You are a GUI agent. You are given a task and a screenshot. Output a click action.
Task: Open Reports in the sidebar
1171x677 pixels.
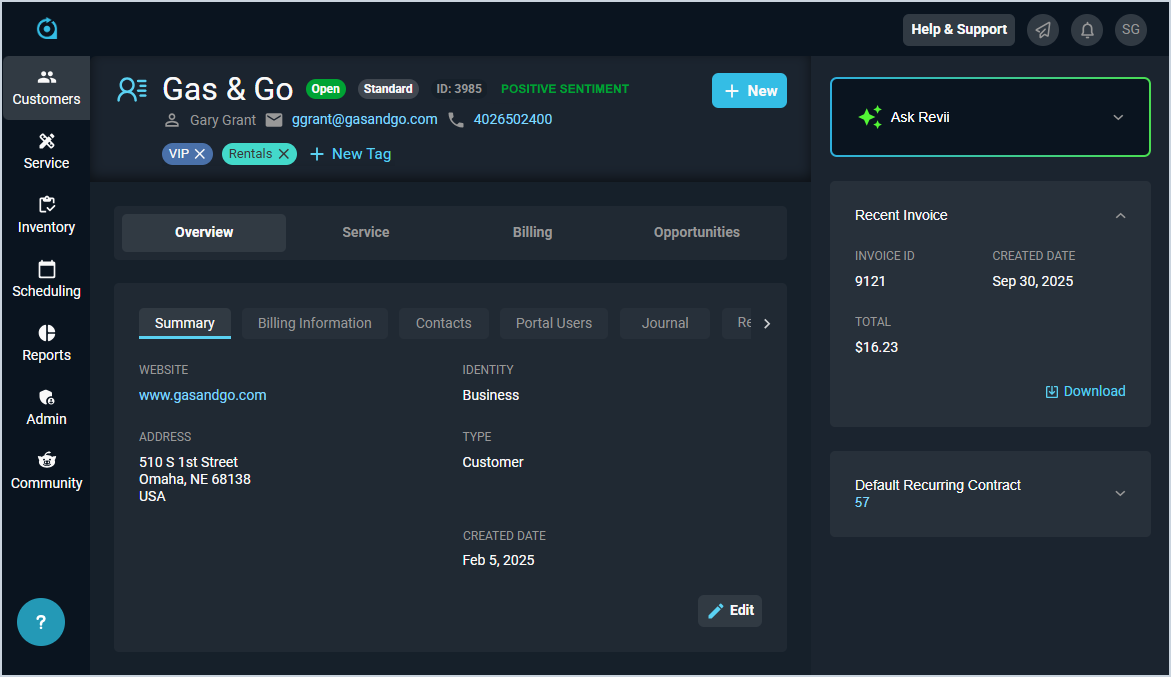pyautogui.click(x=46, y=344)
